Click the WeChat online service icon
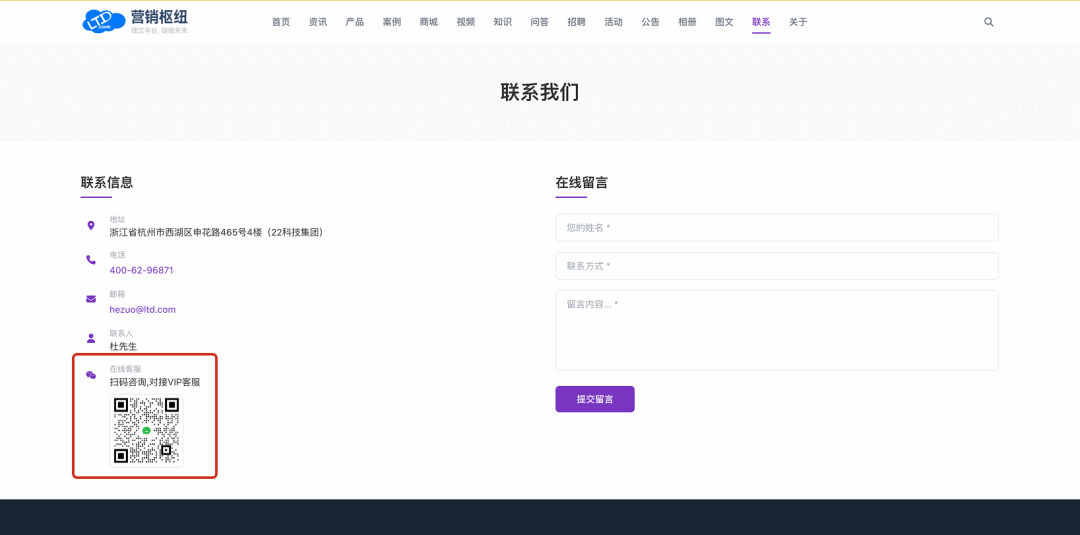This screenshot has width=1080, height=535. 91,375
